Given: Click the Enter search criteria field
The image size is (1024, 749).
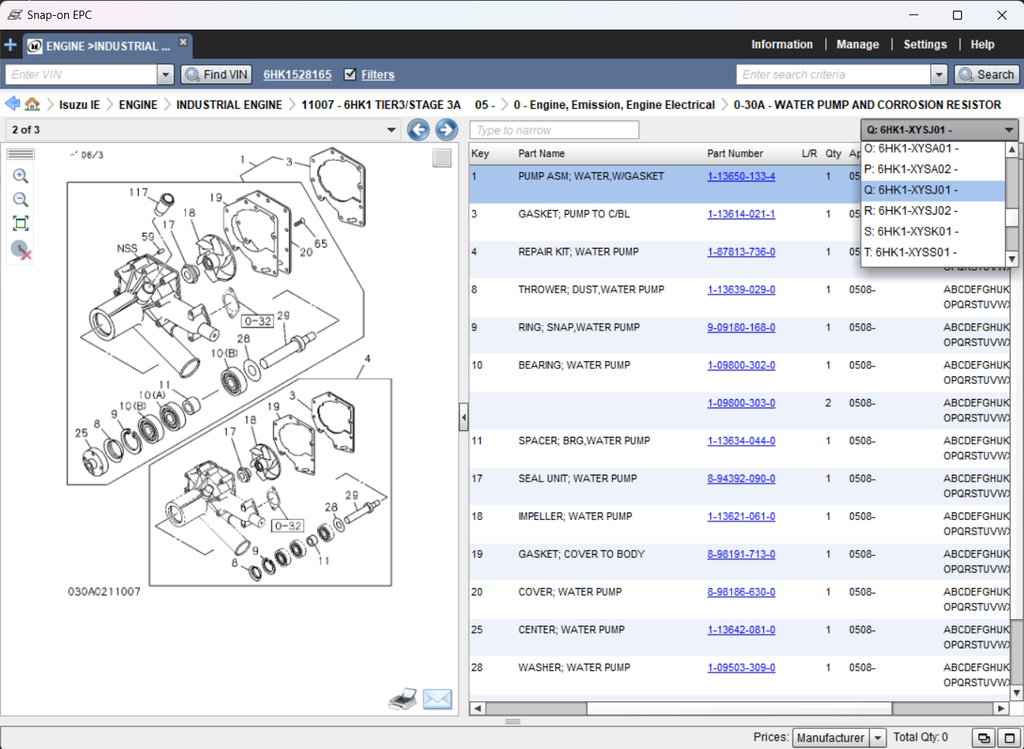Looking at the screenshot, I should [833, 74].
